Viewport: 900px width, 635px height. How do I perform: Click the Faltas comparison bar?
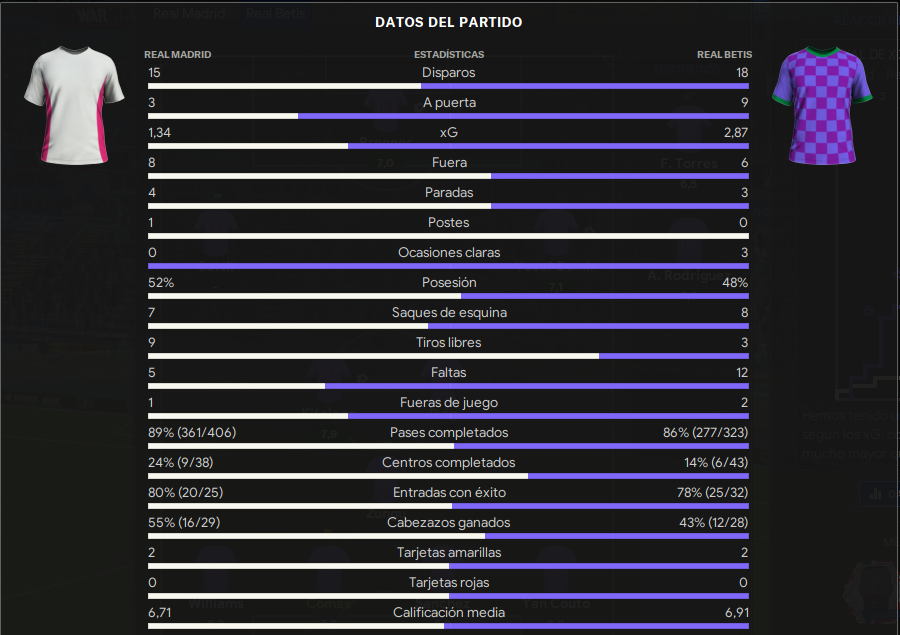(448, 386)
